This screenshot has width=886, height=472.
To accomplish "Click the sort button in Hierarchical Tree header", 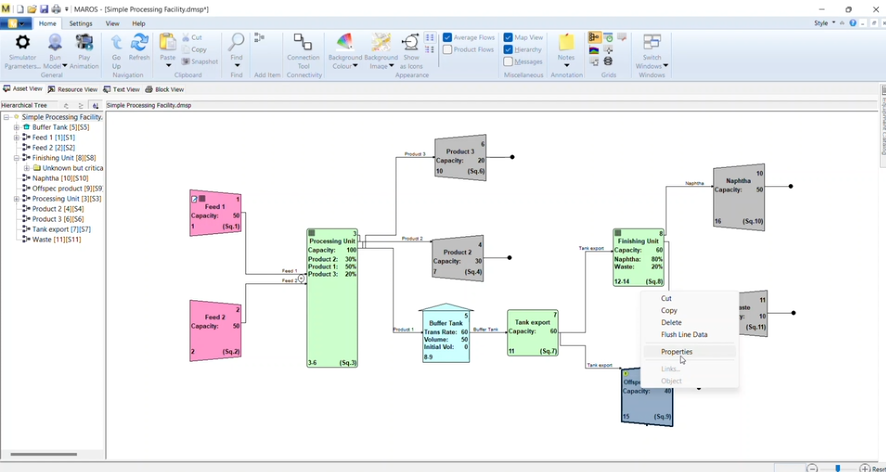I will [95, 106].
